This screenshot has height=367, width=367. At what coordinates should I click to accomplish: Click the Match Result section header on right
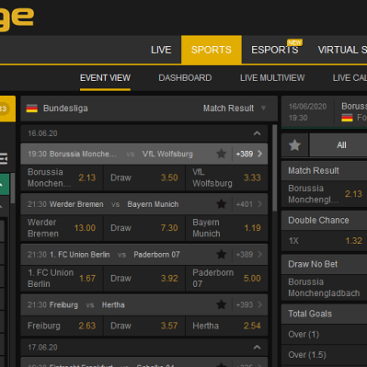point(324,171)
